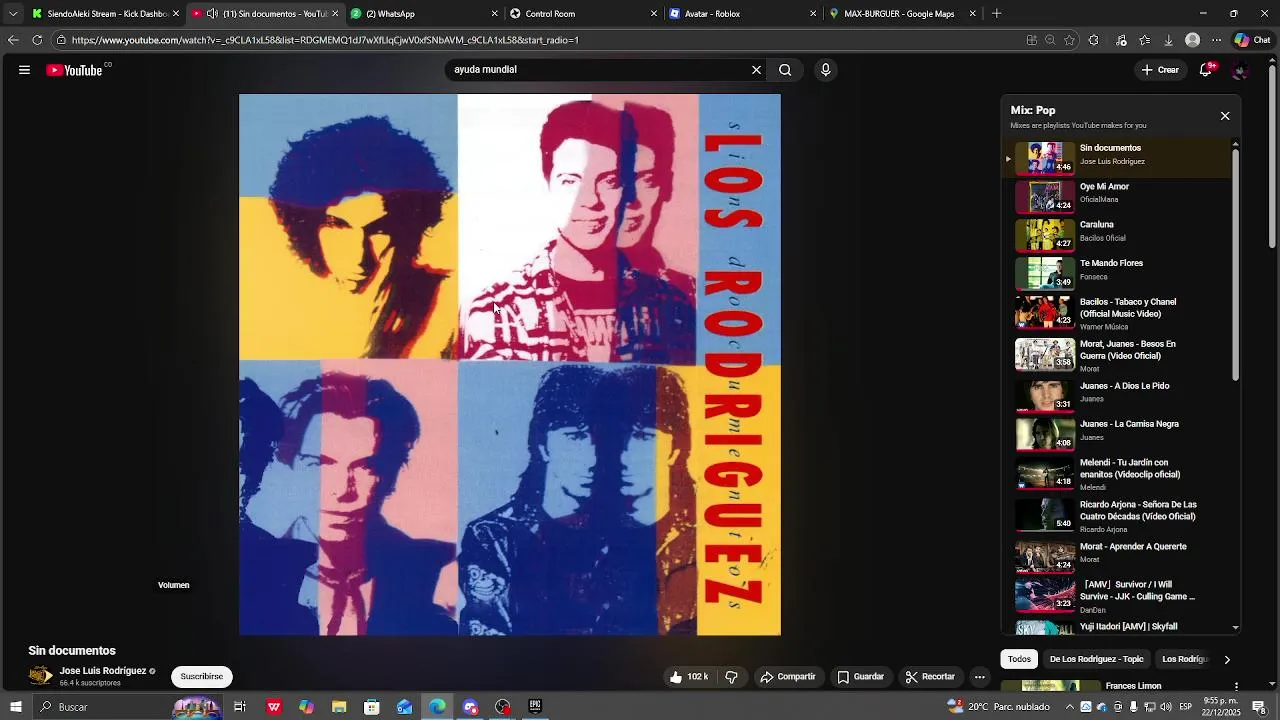Click the page vertical scrollbar
1280x720 pixels.
(1272, 155)
